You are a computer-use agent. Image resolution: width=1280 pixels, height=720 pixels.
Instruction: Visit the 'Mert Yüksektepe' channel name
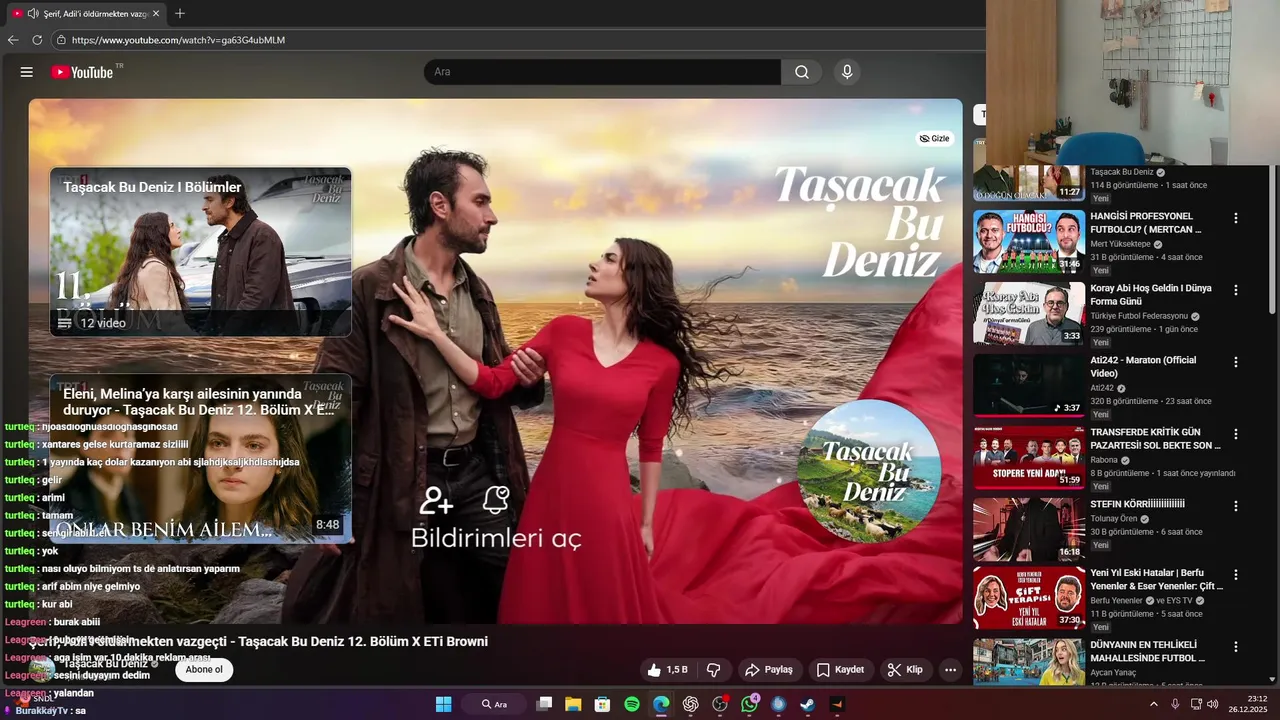pyautogui.click(x=1120, y=244)
